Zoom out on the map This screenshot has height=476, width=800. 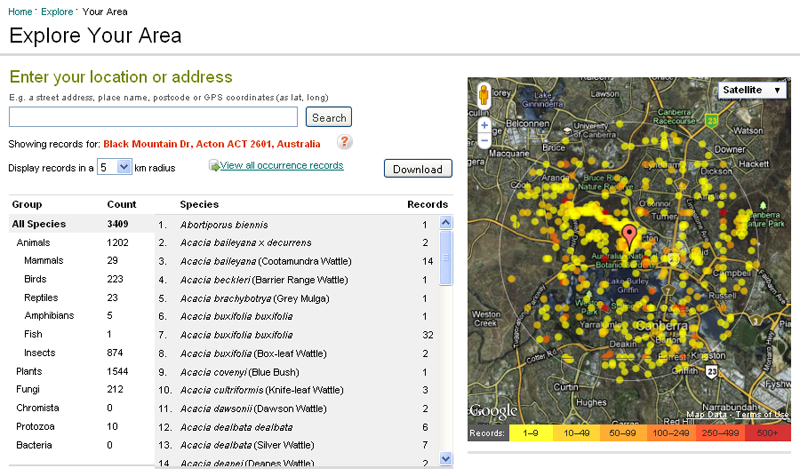[484, 142]
